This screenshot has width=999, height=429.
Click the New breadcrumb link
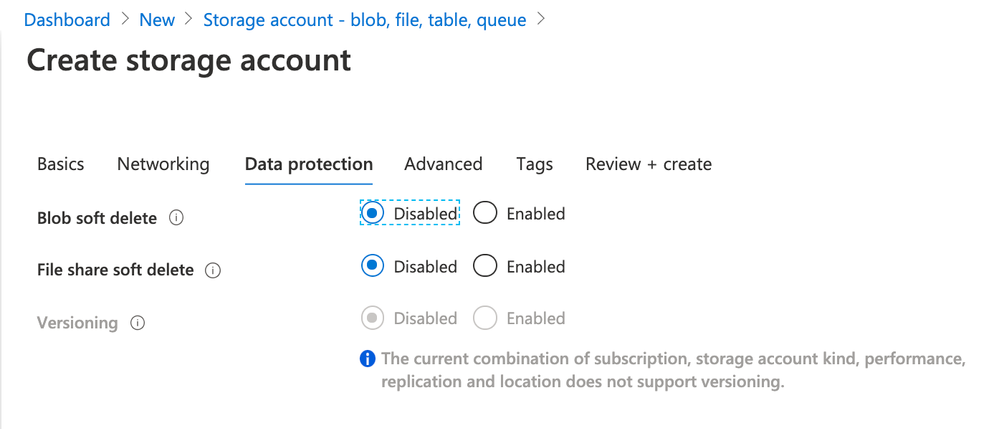157,20
